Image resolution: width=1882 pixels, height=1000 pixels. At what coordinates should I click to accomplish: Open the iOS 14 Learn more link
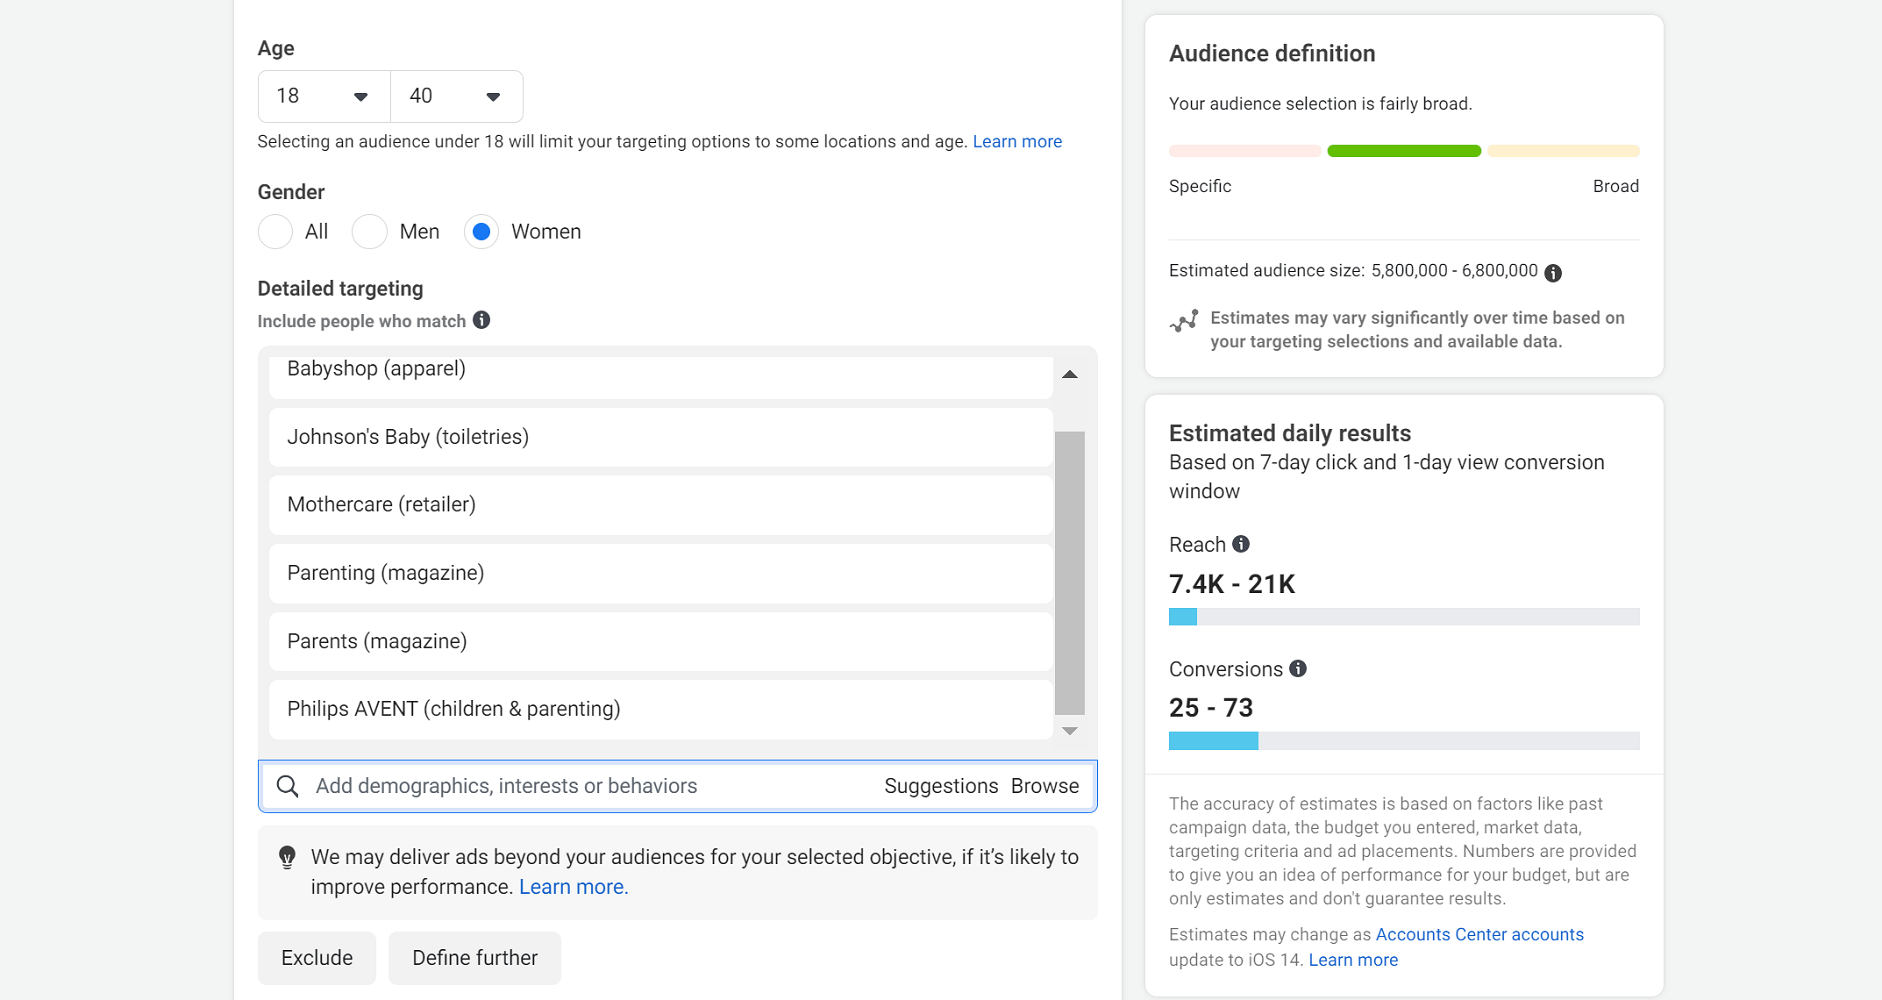click(x=1353, y=960)
